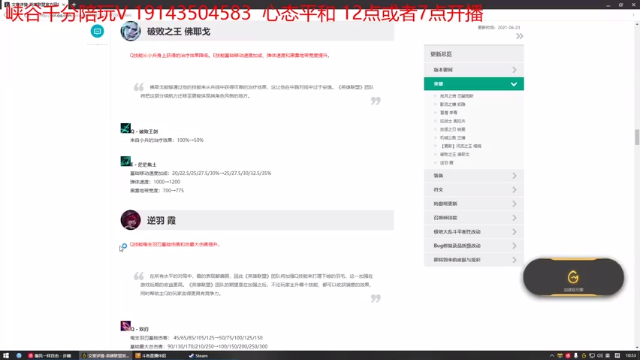
Task: Jump to fifth champion entry in sidebar list
Action: [x=453, y=129]
